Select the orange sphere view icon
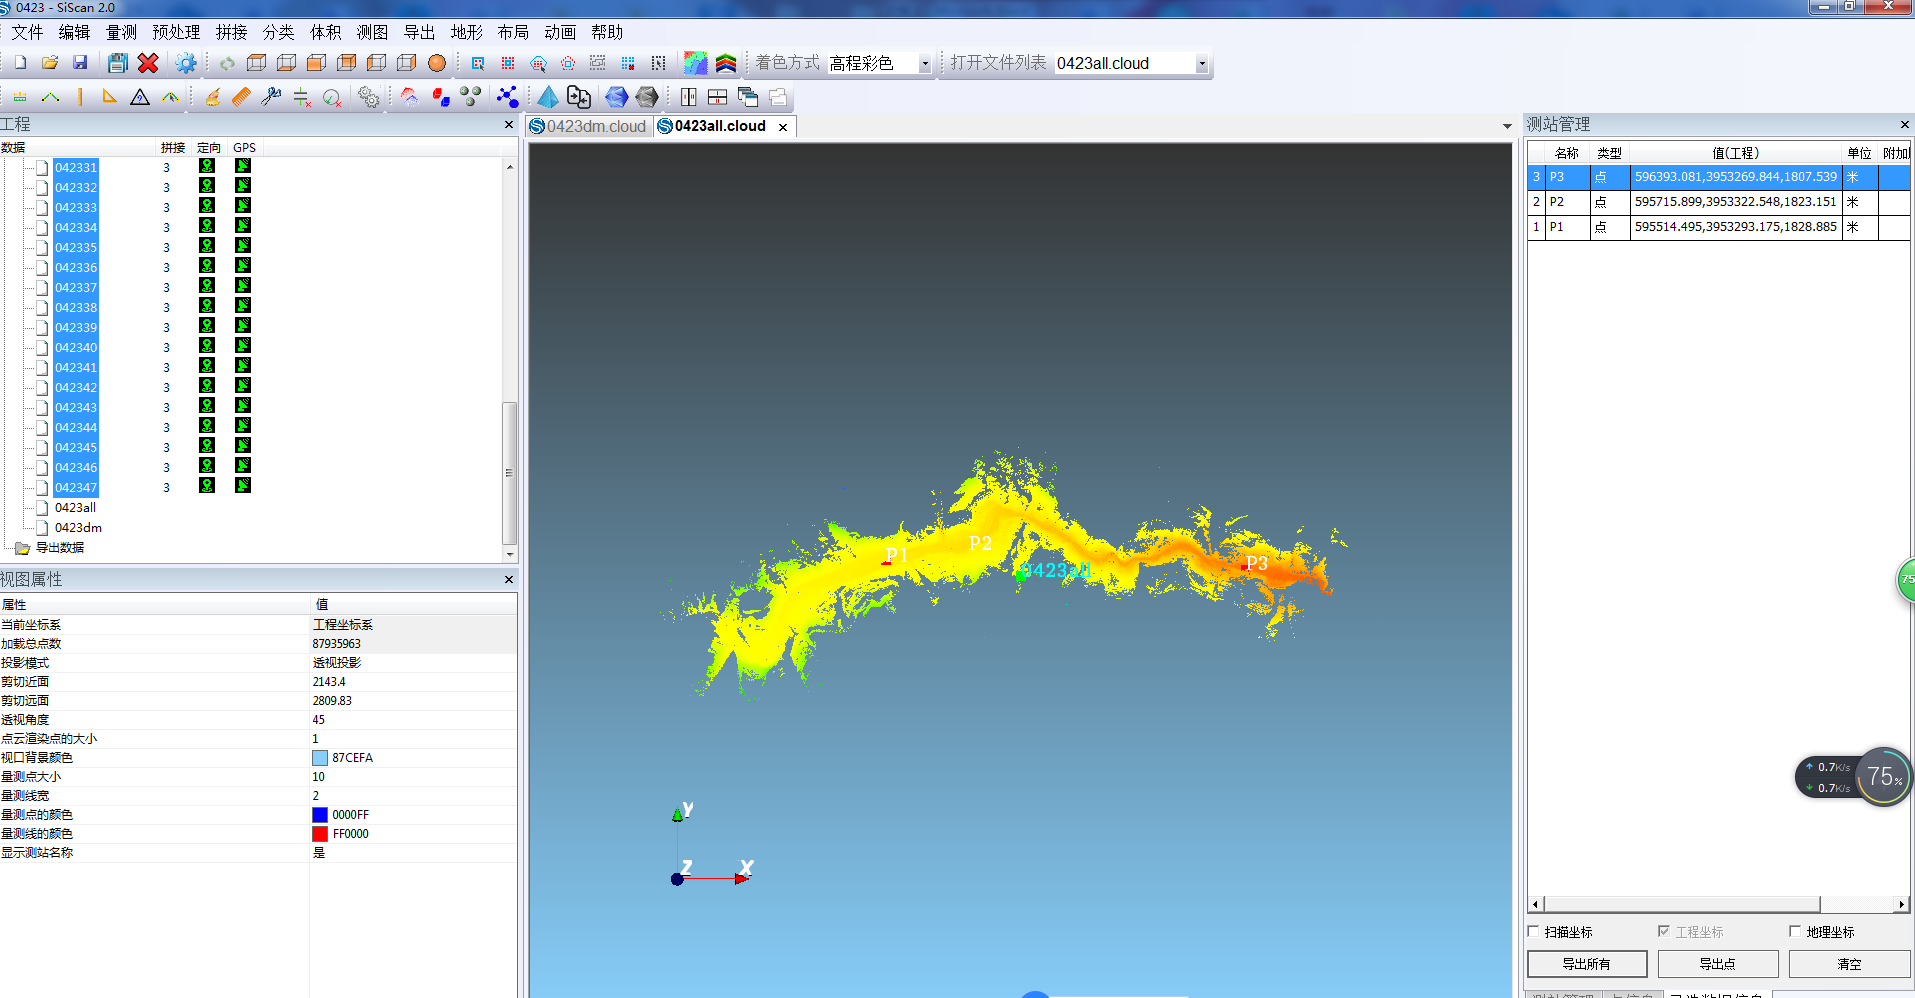 coord(437,63)
